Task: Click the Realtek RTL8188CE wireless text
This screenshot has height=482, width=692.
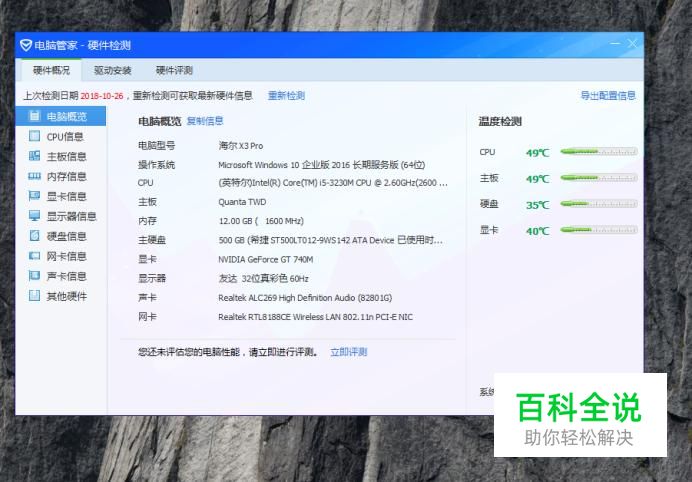Action: coord(316,317)
